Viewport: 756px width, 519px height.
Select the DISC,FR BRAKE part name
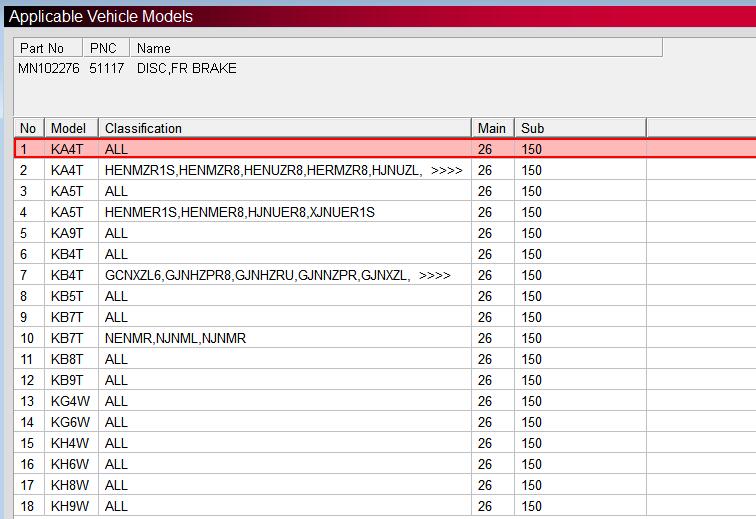point(187,68)
